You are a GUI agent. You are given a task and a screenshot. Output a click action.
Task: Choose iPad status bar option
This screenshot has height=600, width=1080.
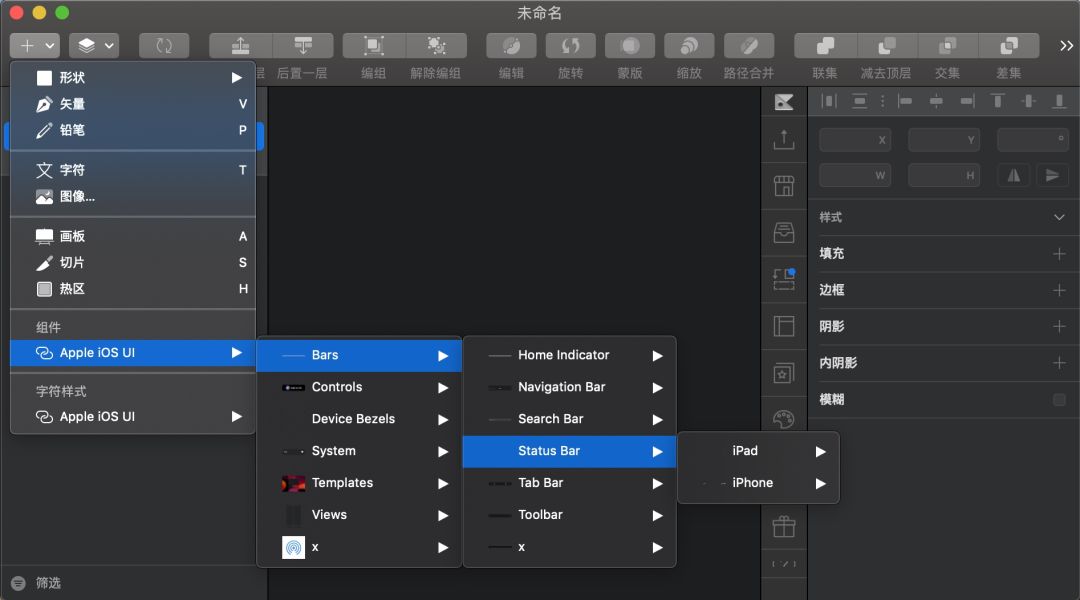758,451
